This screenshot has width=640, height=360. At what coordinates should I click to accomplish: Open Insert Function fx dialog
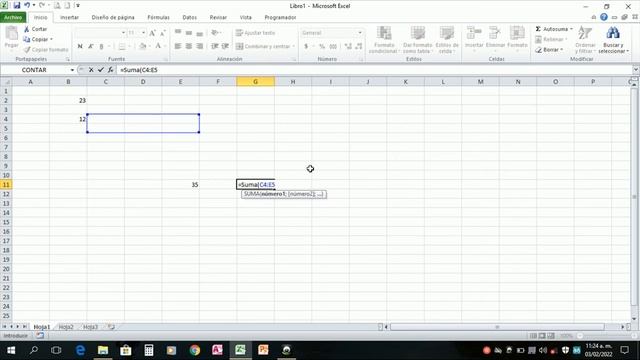111,70
